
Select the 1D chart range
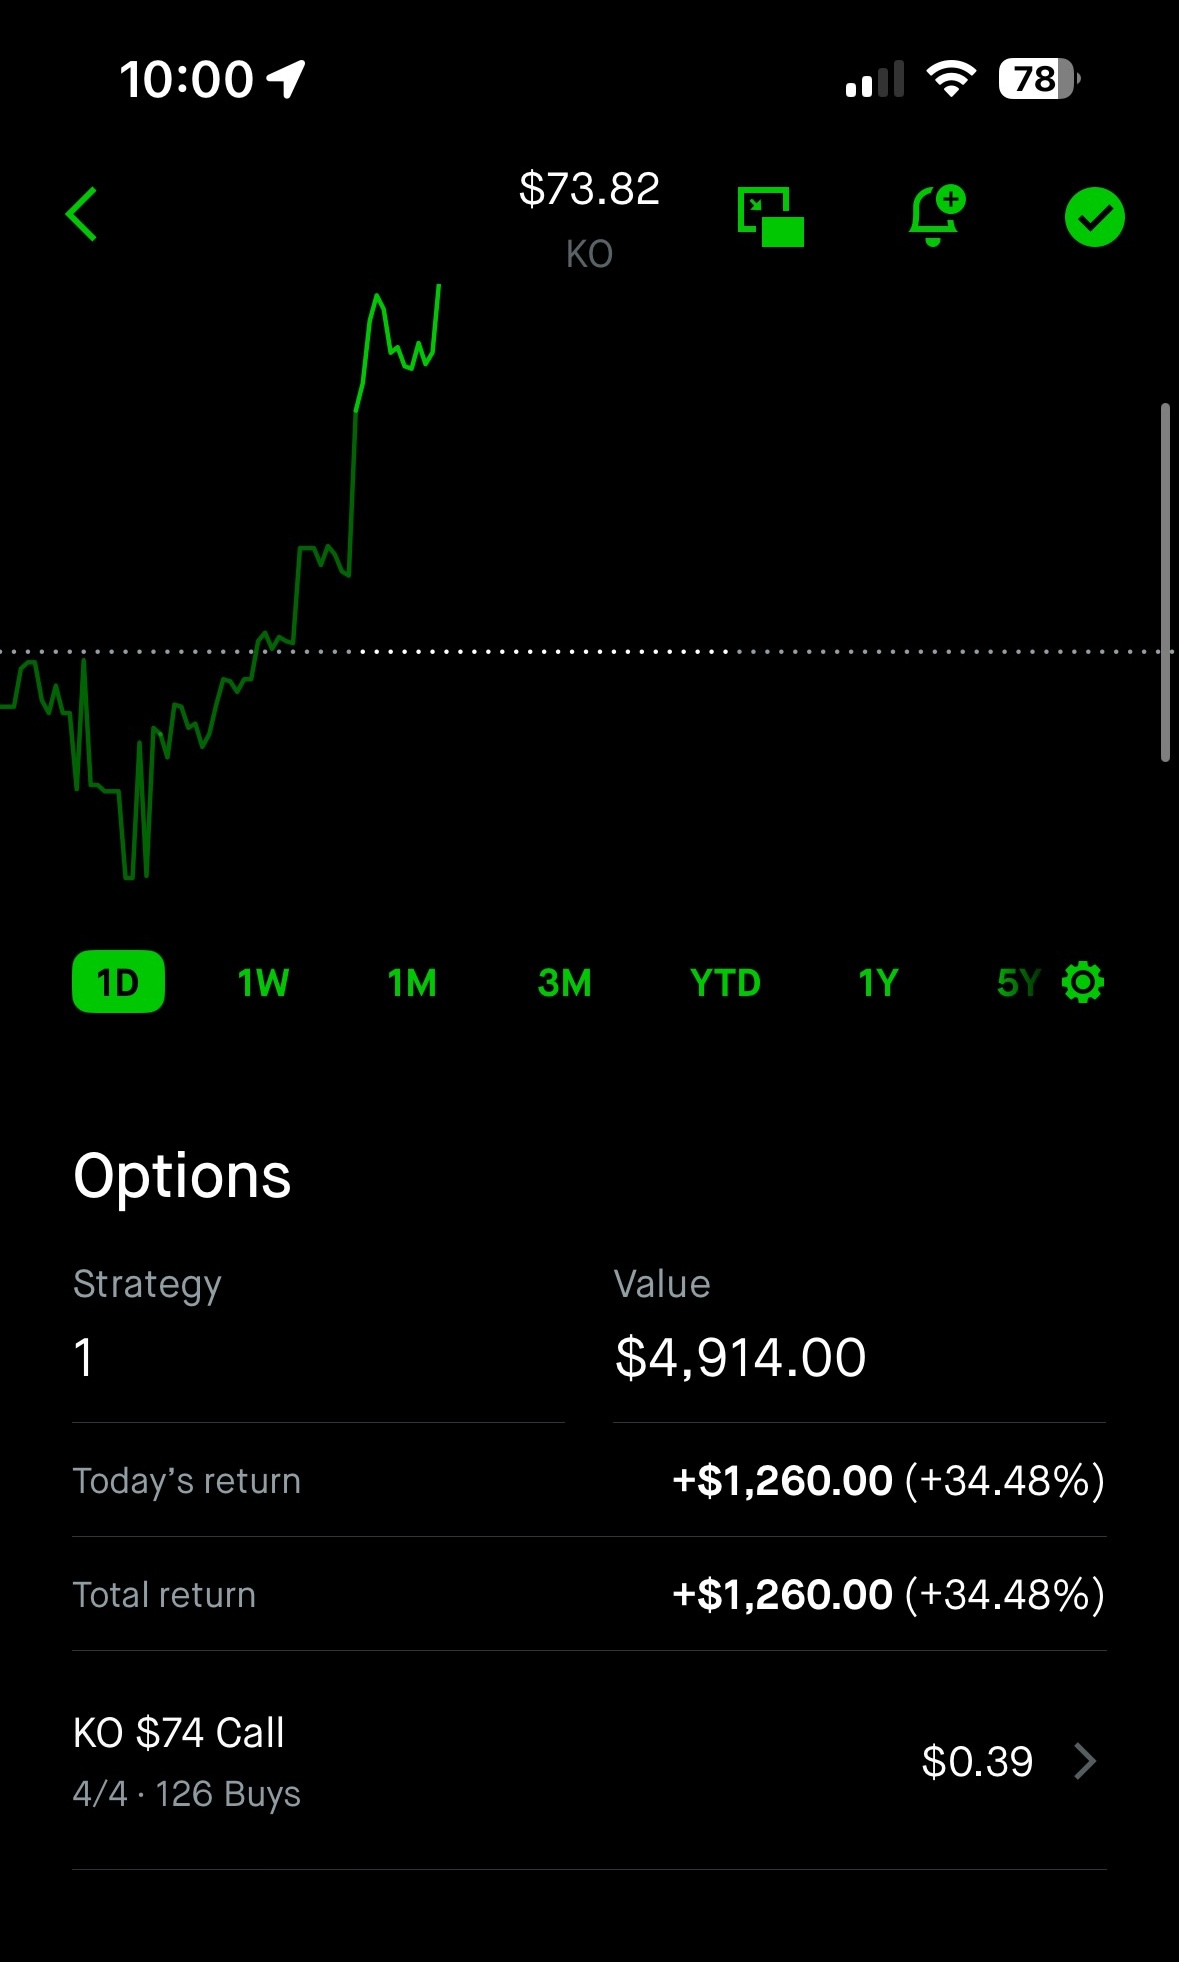coord(118,982)
